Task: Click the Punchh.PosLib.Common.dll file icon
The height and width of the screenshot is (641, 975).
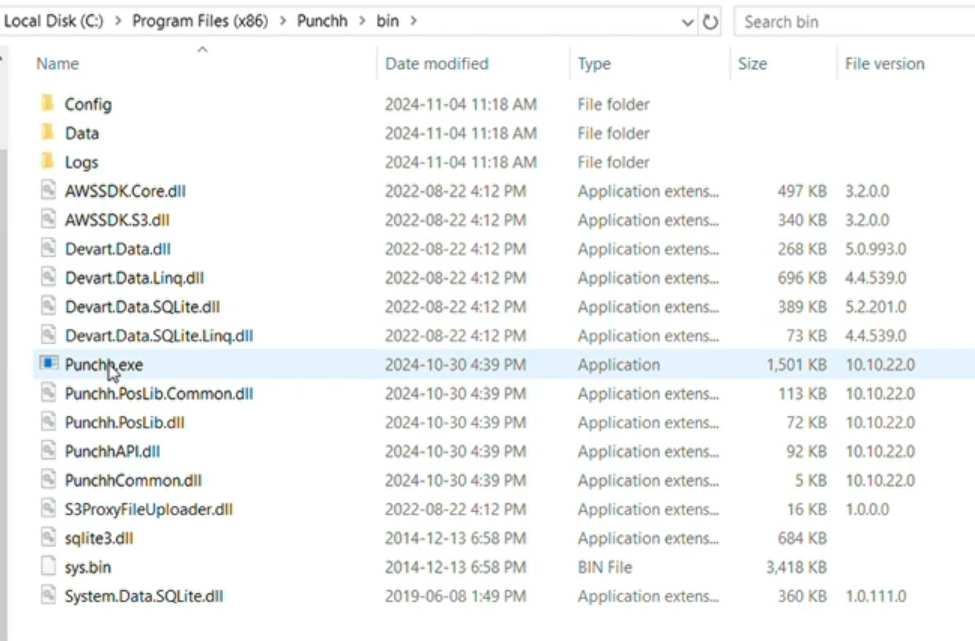Action: 49,392
